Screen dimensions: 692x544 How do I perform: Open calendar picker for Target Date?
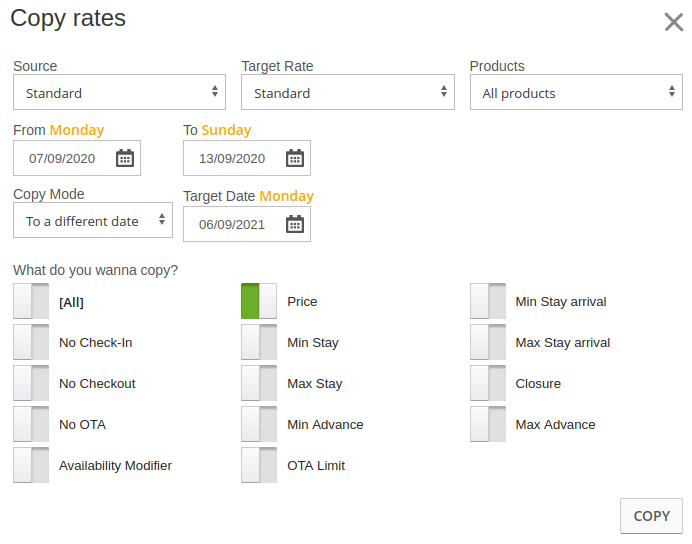[295, 224]
